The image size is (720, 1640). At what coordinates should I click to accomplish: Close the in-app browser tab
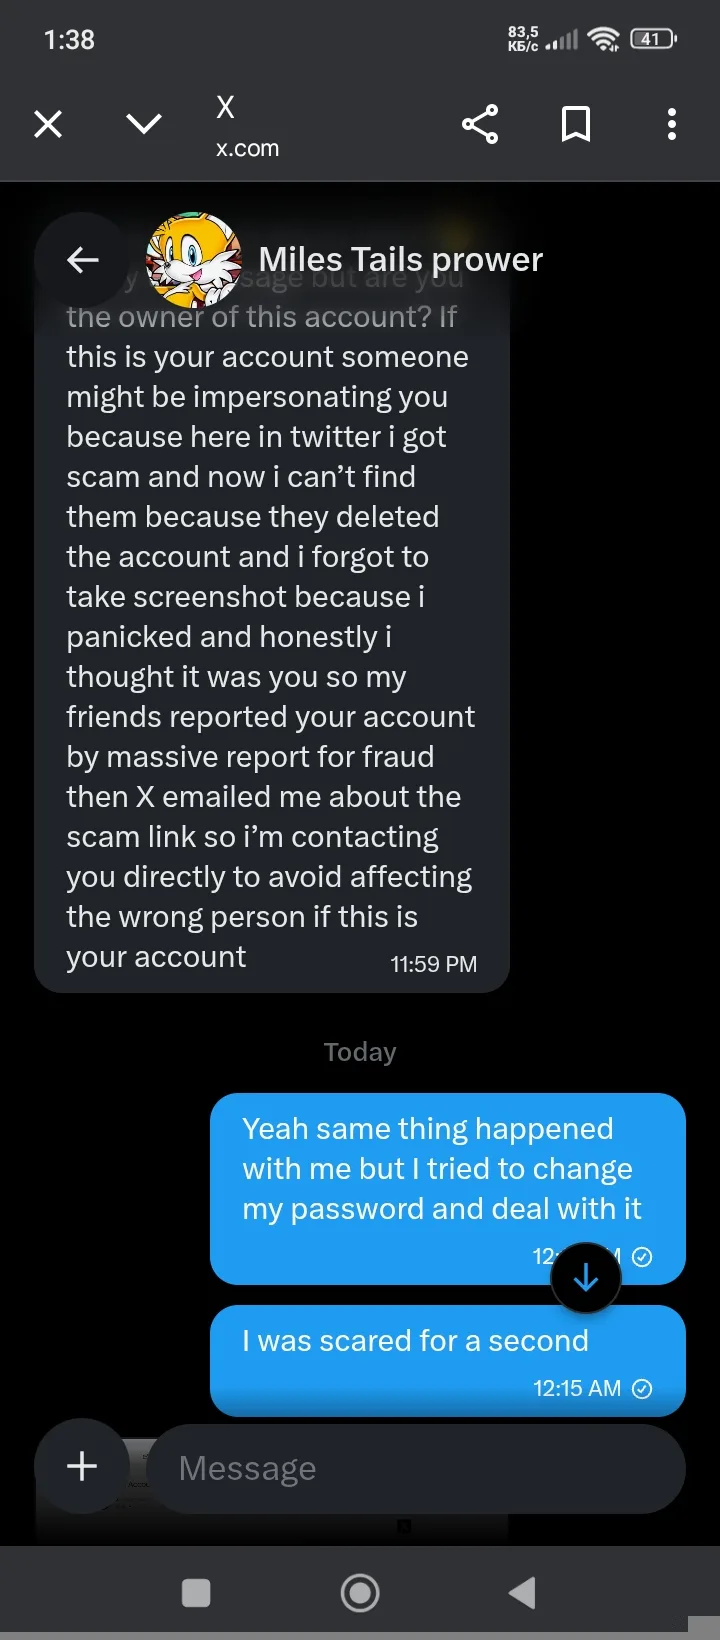[48, 124]
